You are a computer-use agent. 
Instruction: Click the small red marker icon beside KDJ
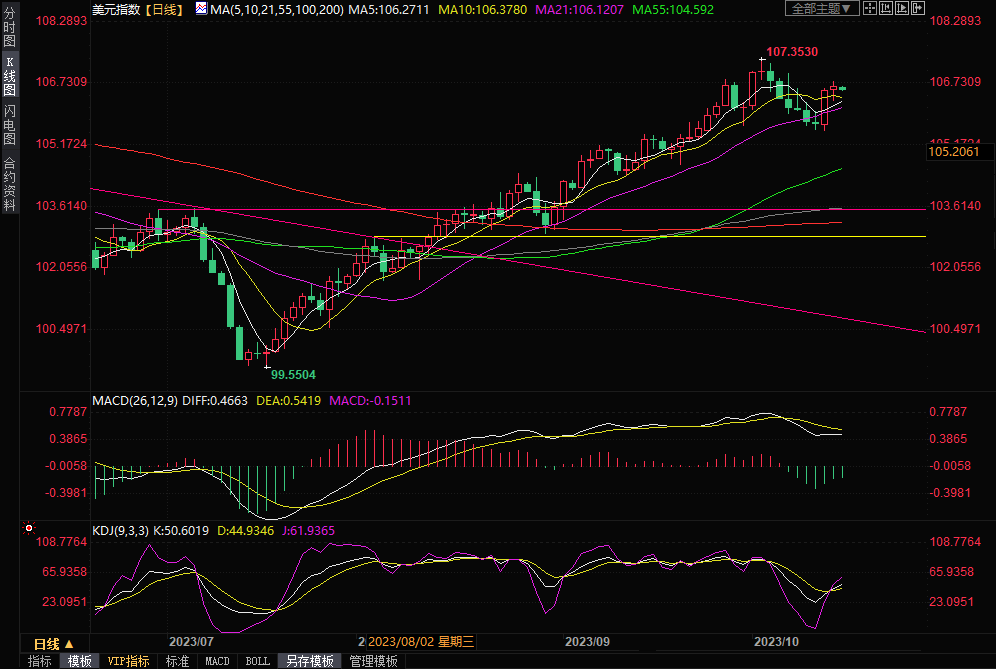29,527
